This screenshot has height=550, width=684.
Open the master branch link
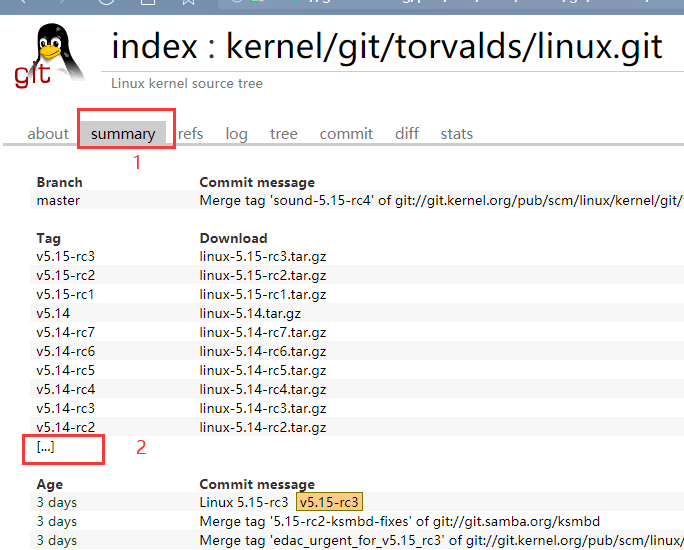[58, 201]
